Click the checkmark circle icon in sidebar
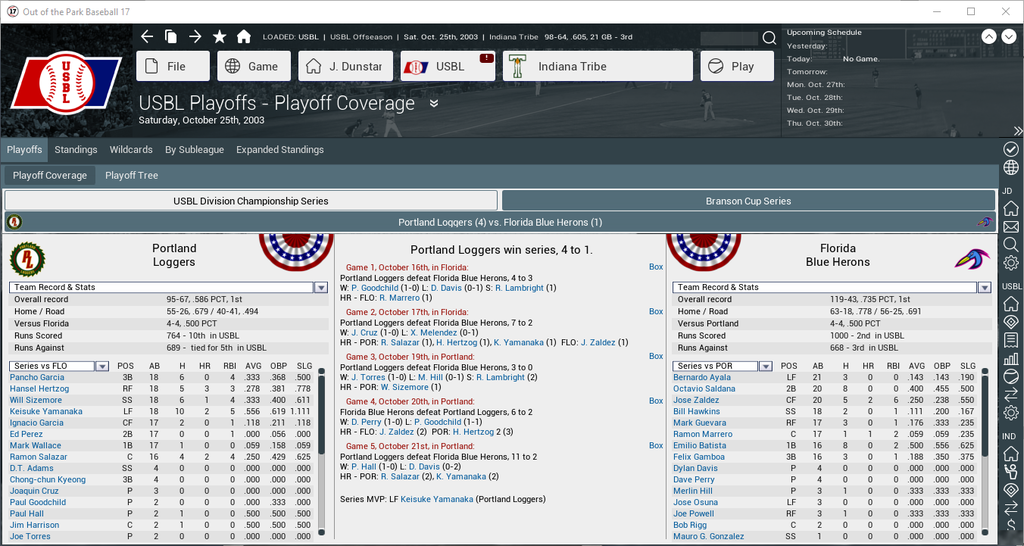Image resolution: width=1024 pixels, height=546 pixels. [1011, 149]
